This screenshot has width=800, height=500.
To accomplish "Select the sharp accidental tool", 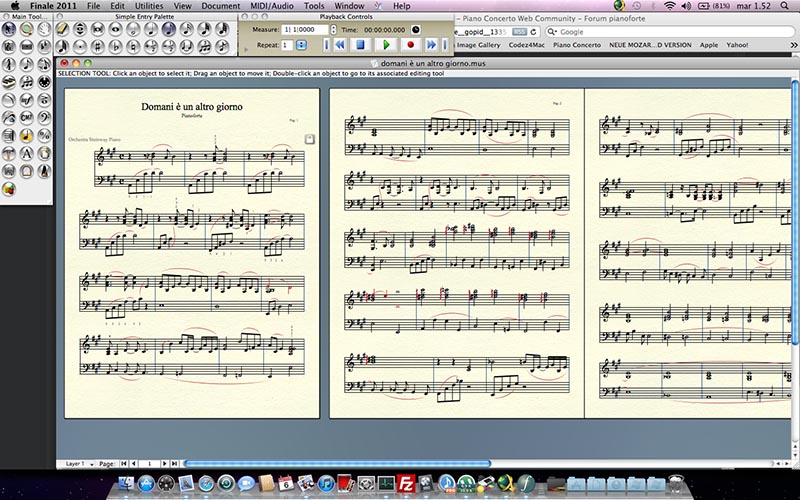I will [x=98, y=47].
